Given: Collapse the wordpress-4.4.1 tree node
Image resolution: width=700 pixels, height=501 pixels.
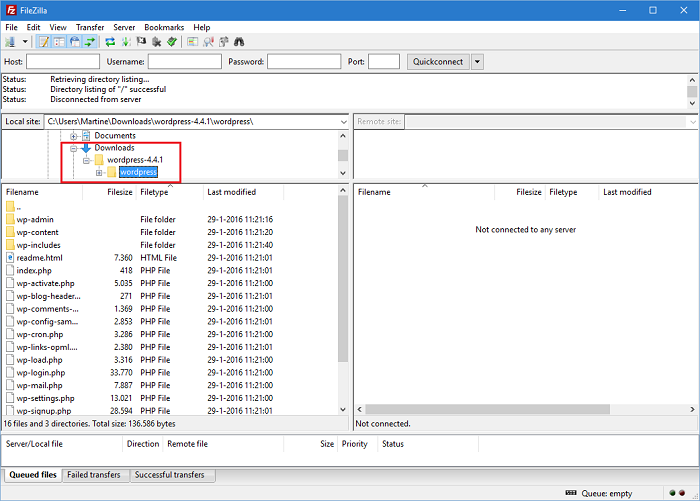Looking at the screenshot, I should click(x=86, y=160).
